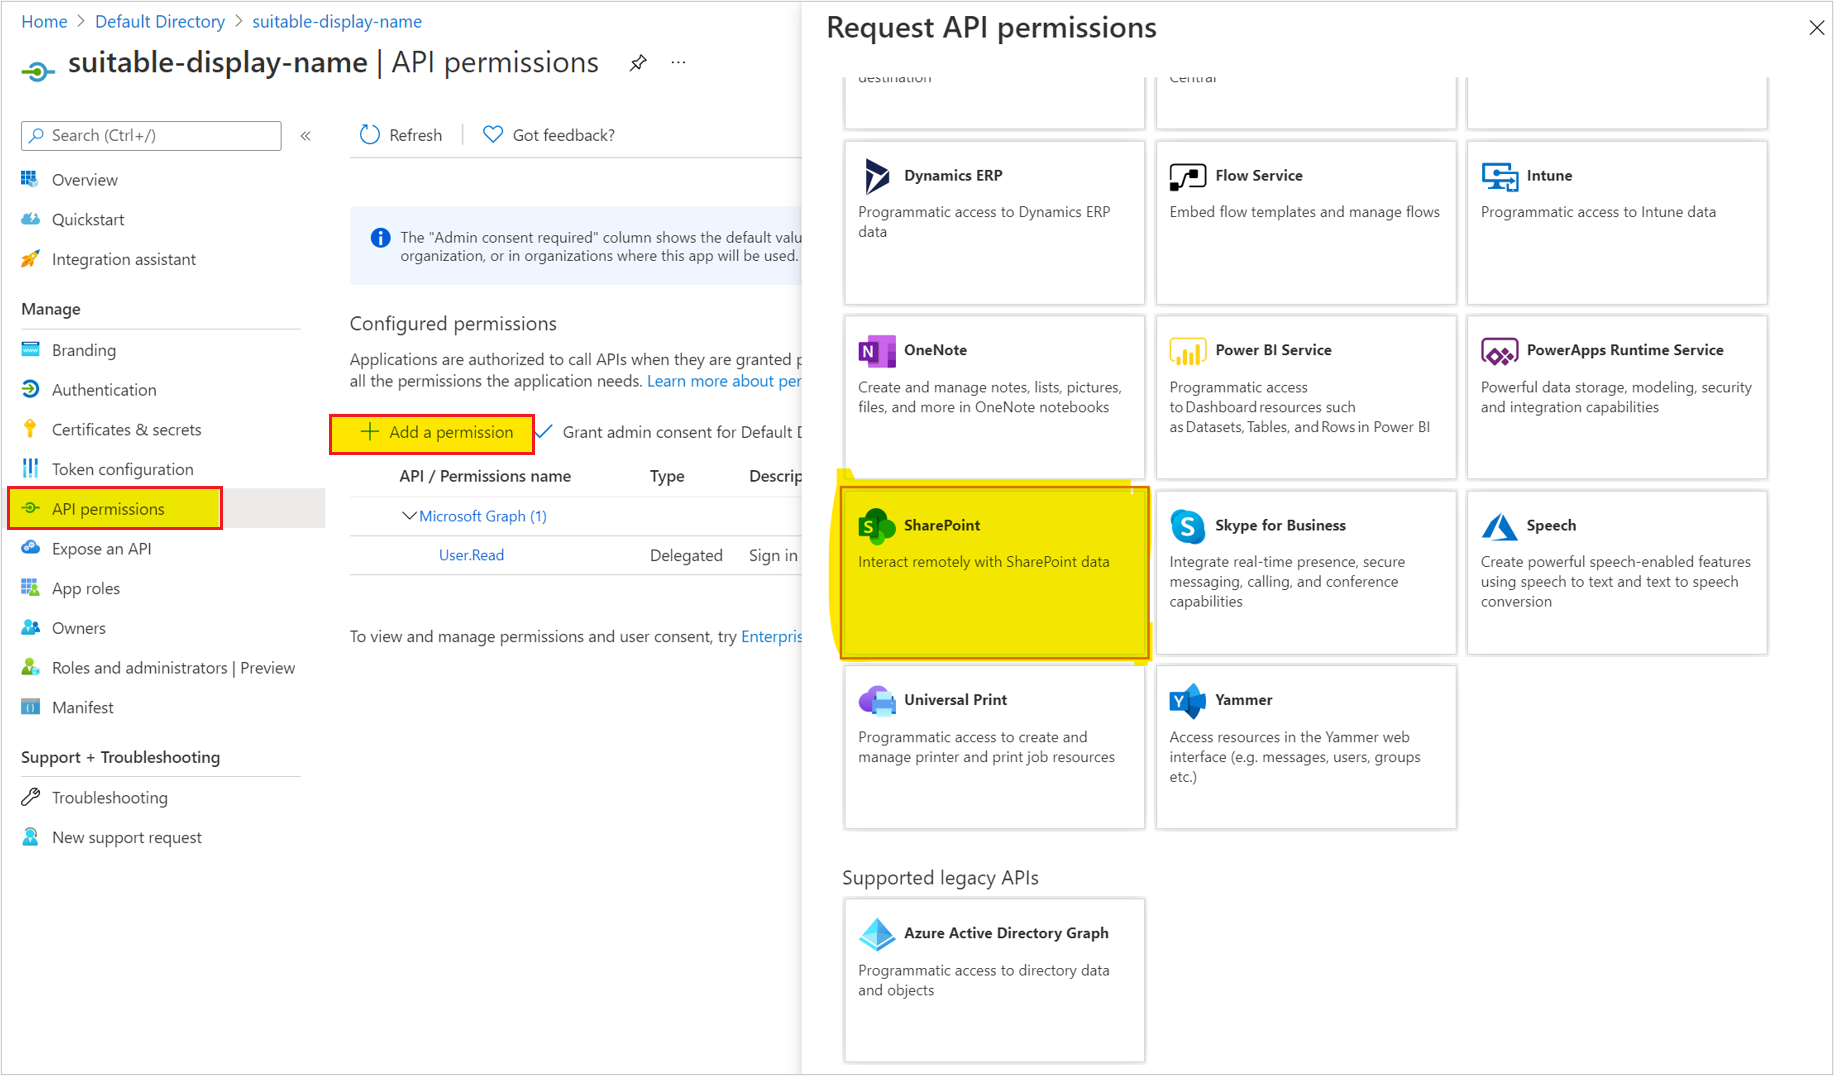
Task: Navigate to App roles
Action: click(x=86, y=588)
